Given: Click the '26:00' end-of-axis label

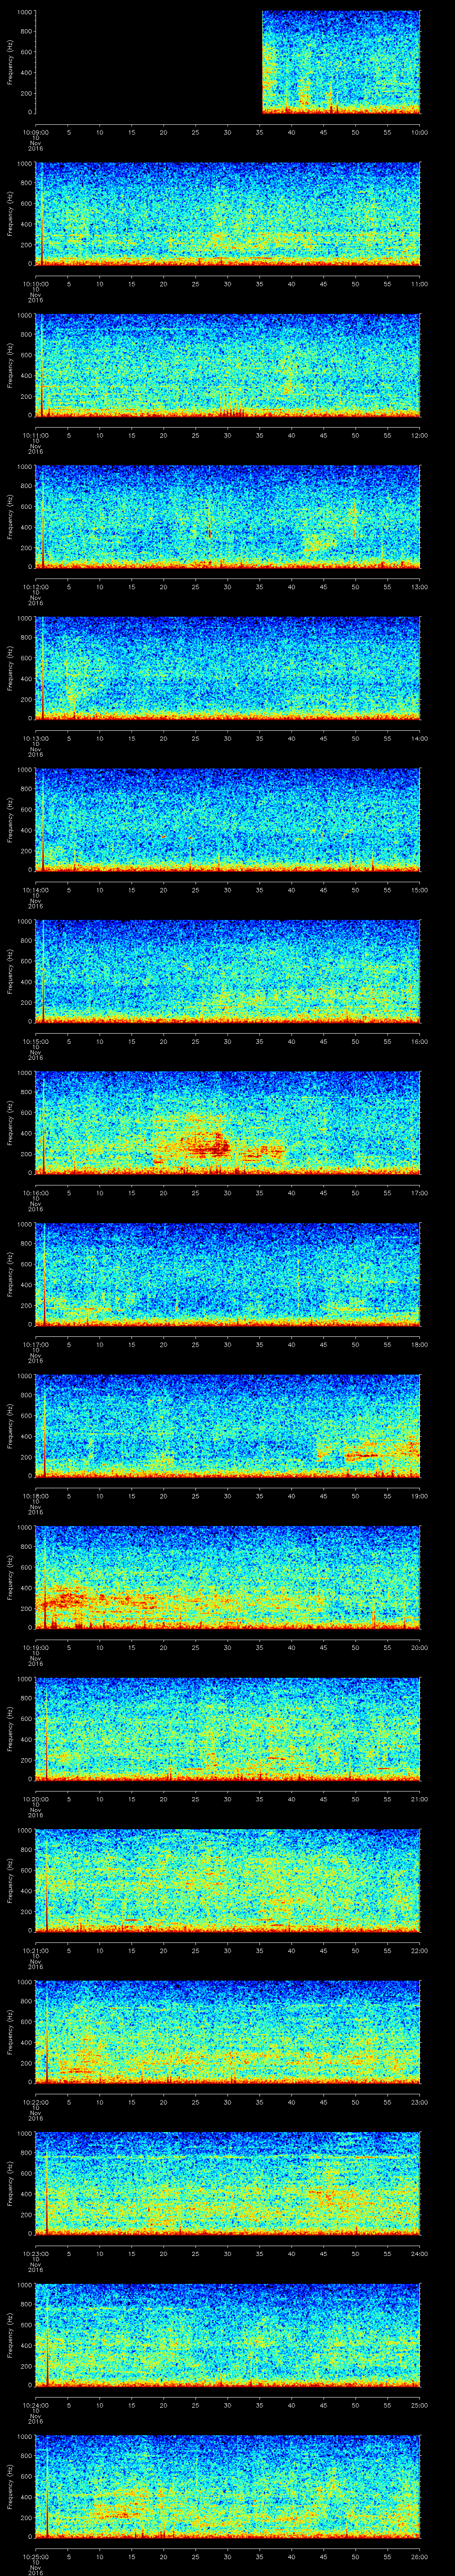Looking at the screenshot, I should [420, 2557].
